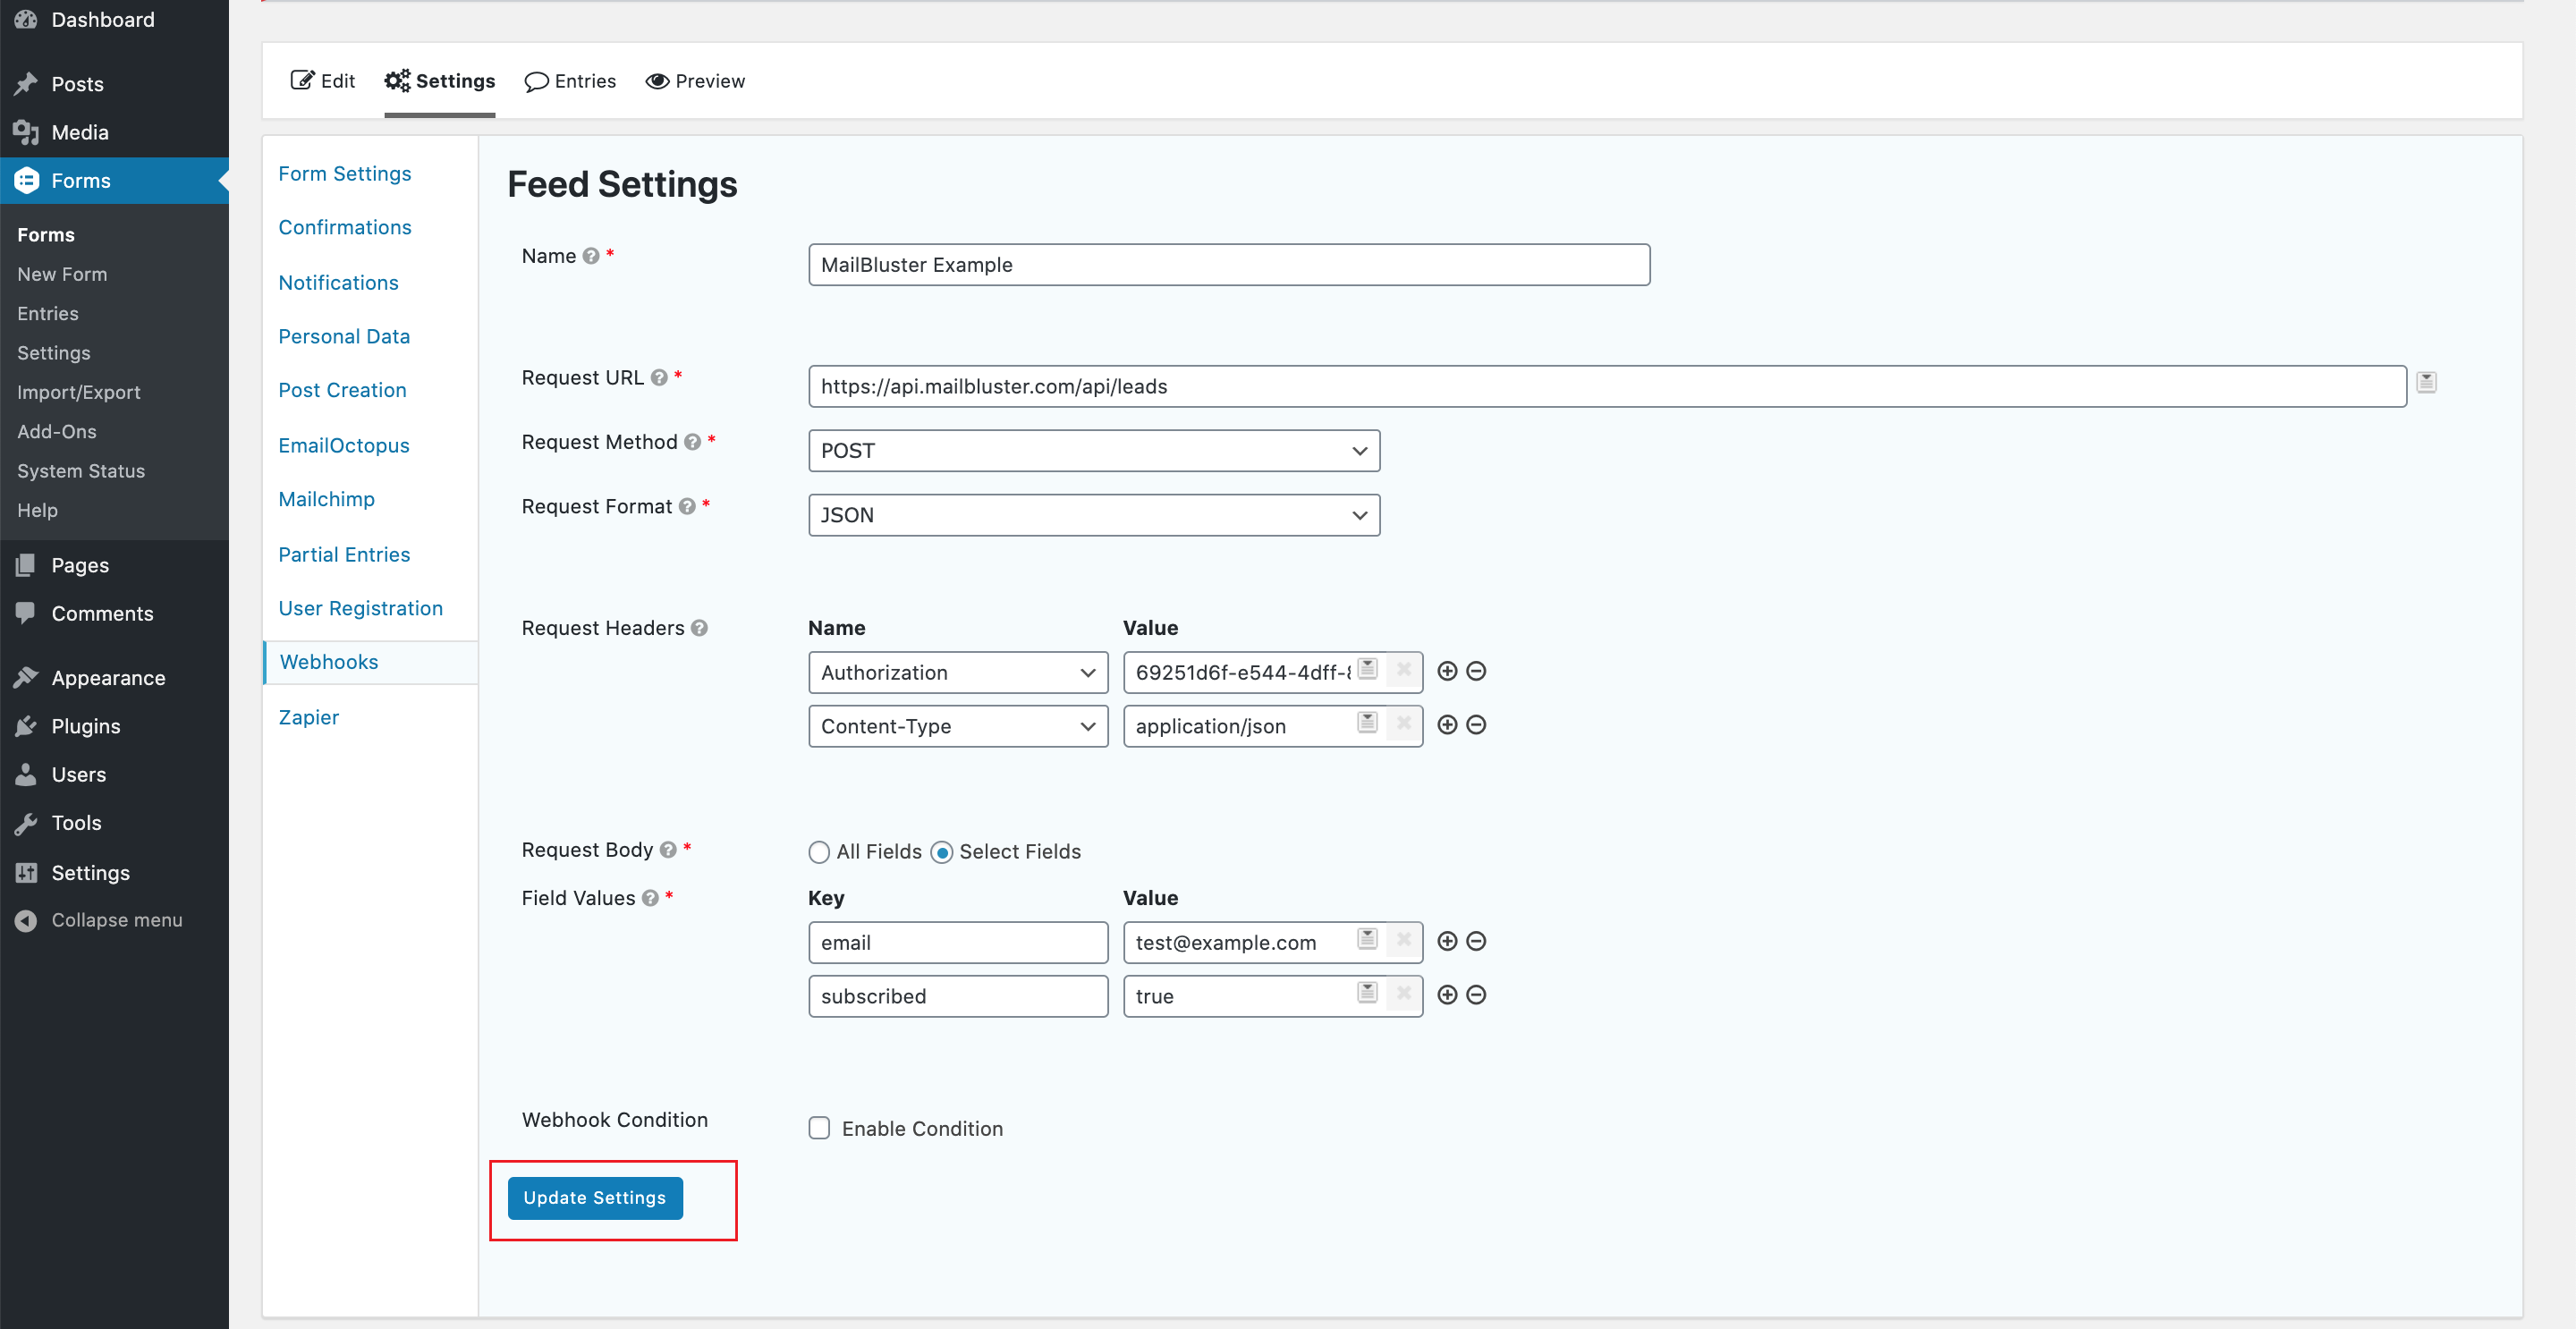2576x1329 pixels.
Task: Select the Select Fields radio button
Action: [943, 851]
